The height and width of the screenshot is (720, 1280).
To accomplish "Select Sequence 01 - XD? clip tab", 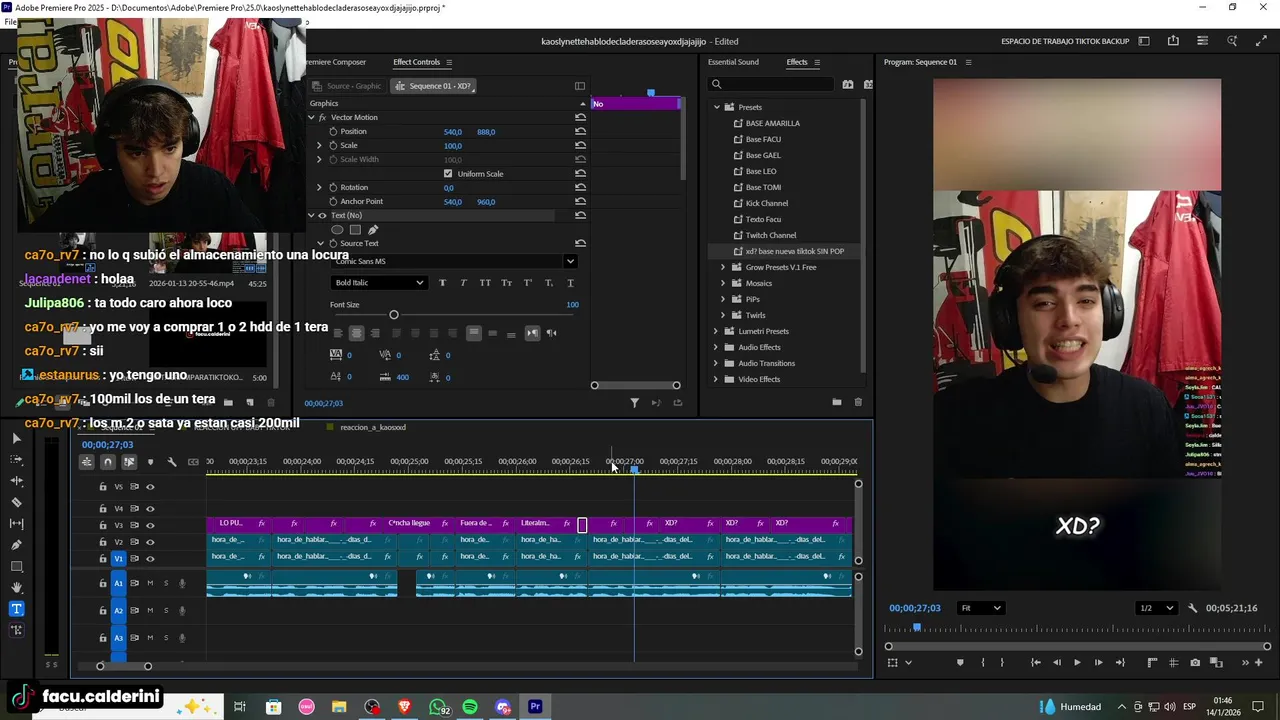I will pyautogui.click(x=432, y=86).
